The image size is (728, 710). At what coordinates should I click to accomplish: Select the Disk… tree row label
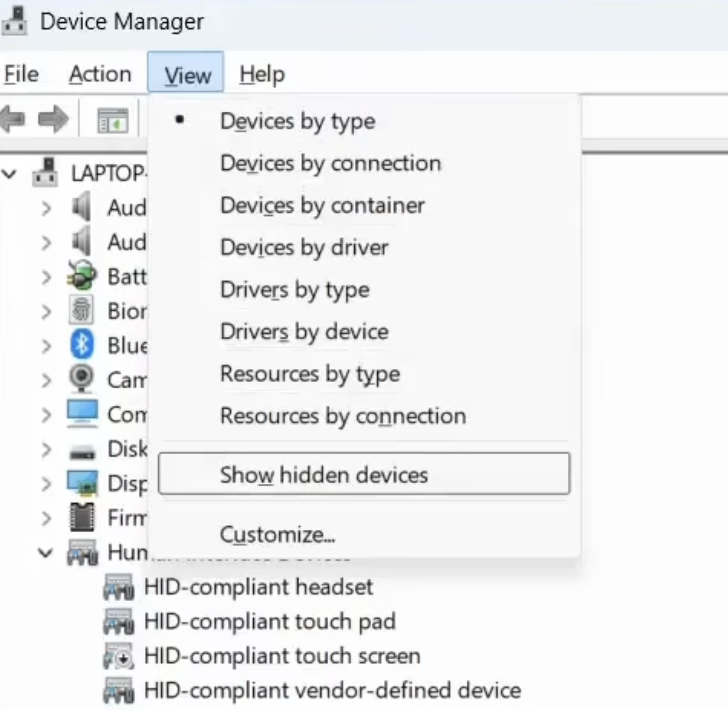(x=127, y=449)
